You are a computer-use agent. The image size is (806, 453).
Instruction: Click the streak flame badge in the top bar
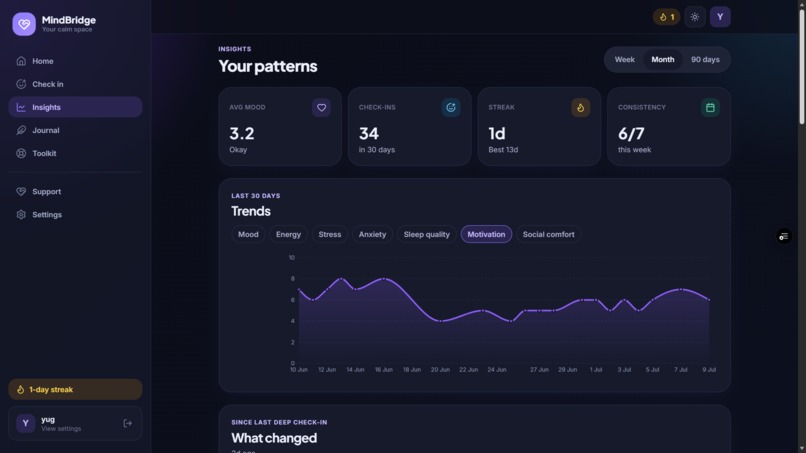(x=667, y=17)
